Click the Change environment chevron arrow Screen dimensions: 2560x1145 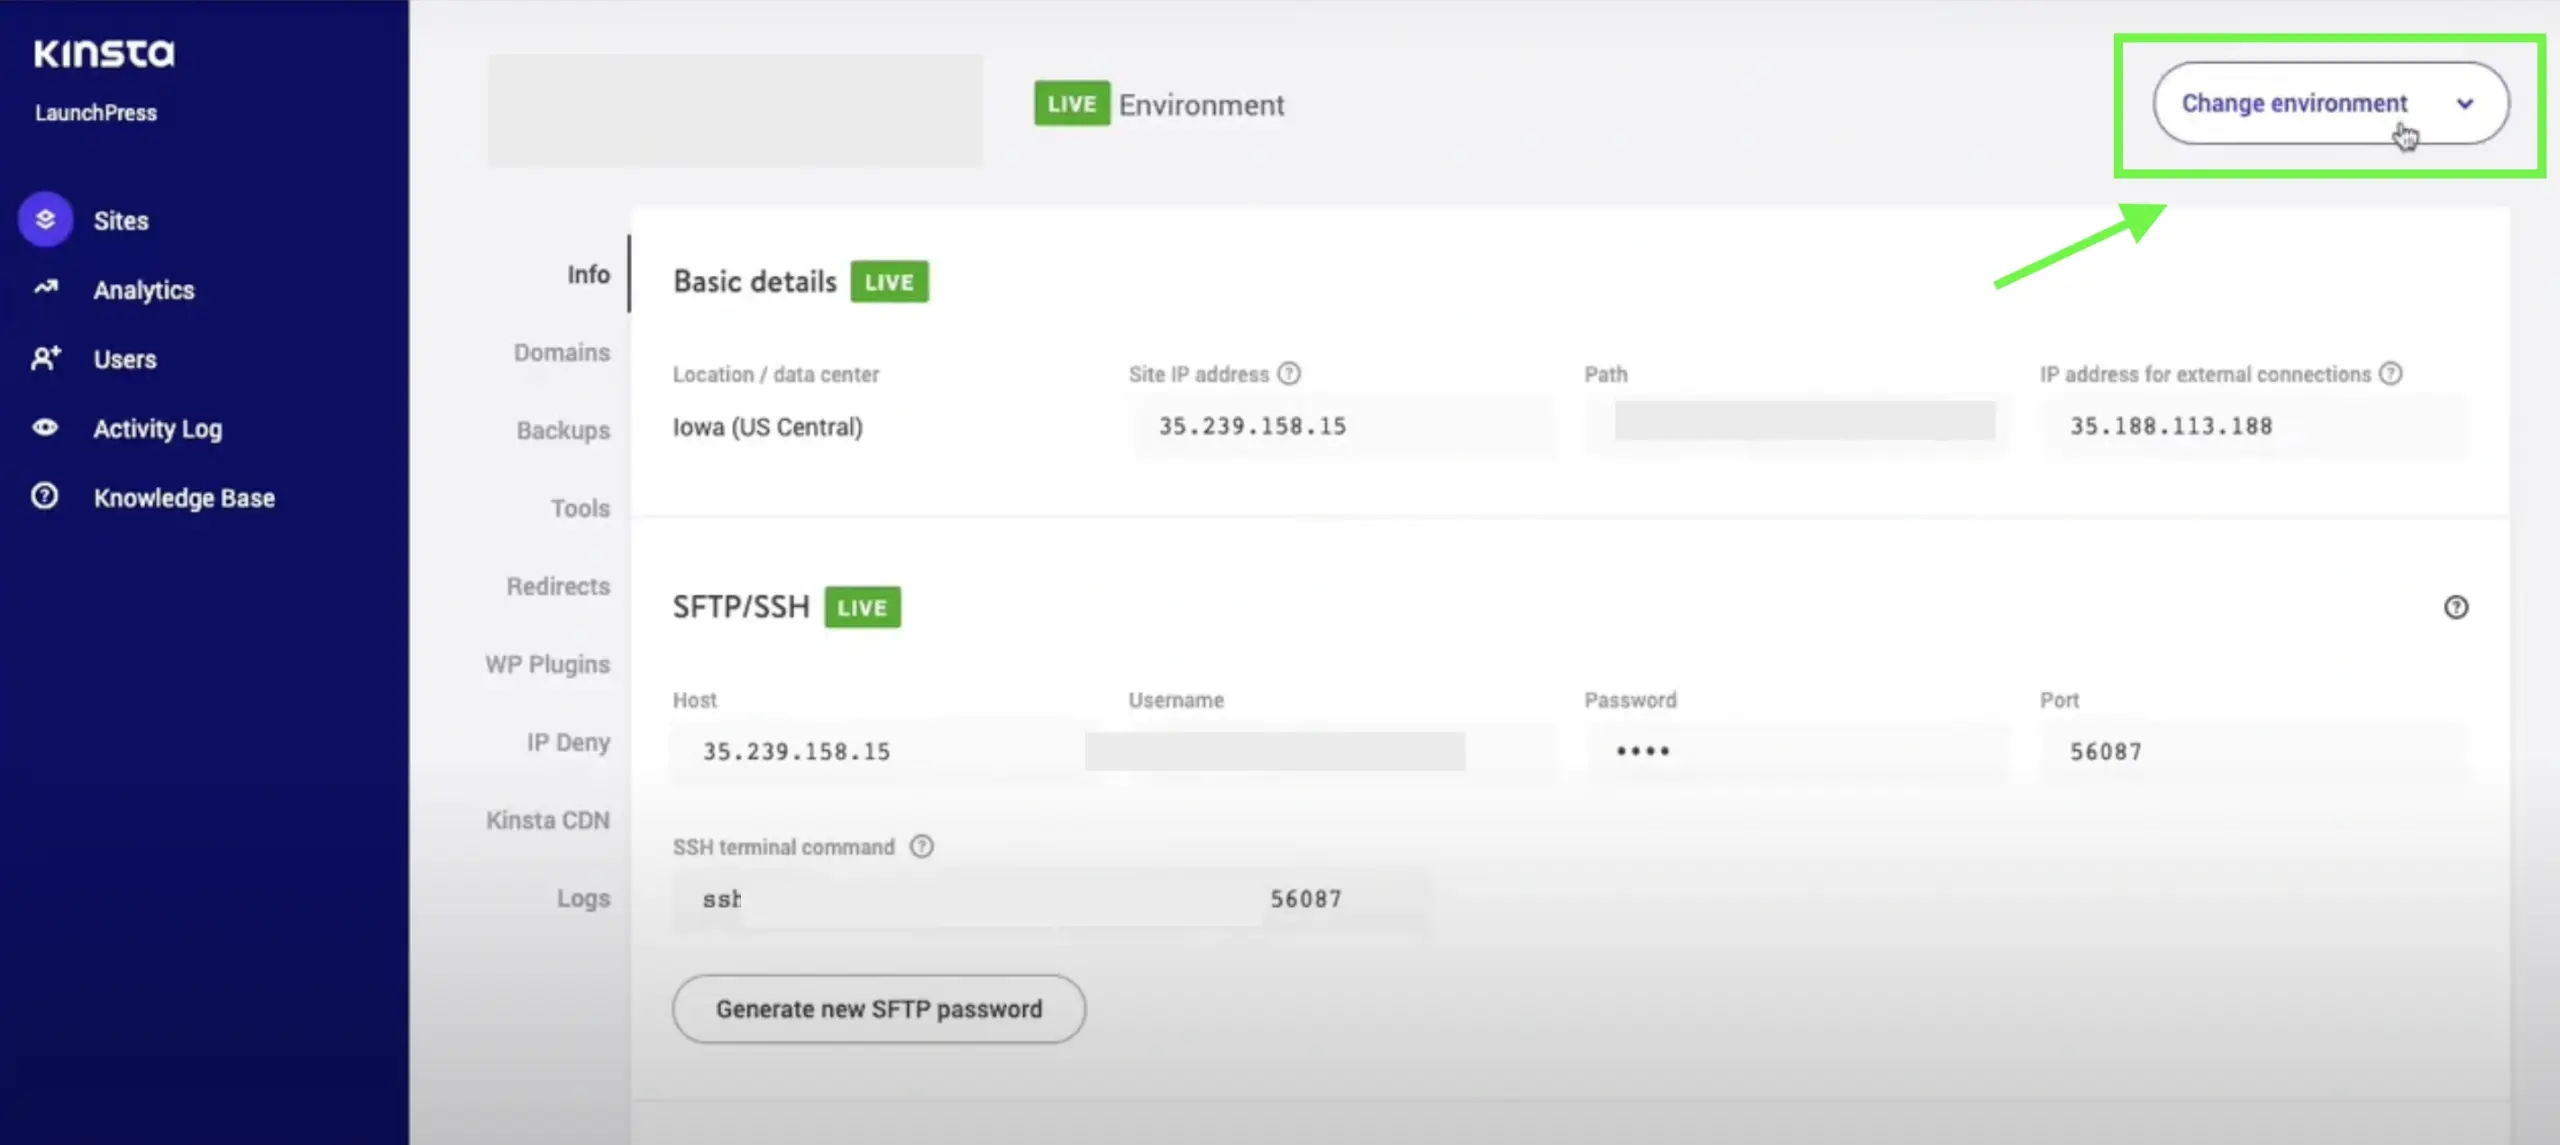click(x=2465, y=103)
